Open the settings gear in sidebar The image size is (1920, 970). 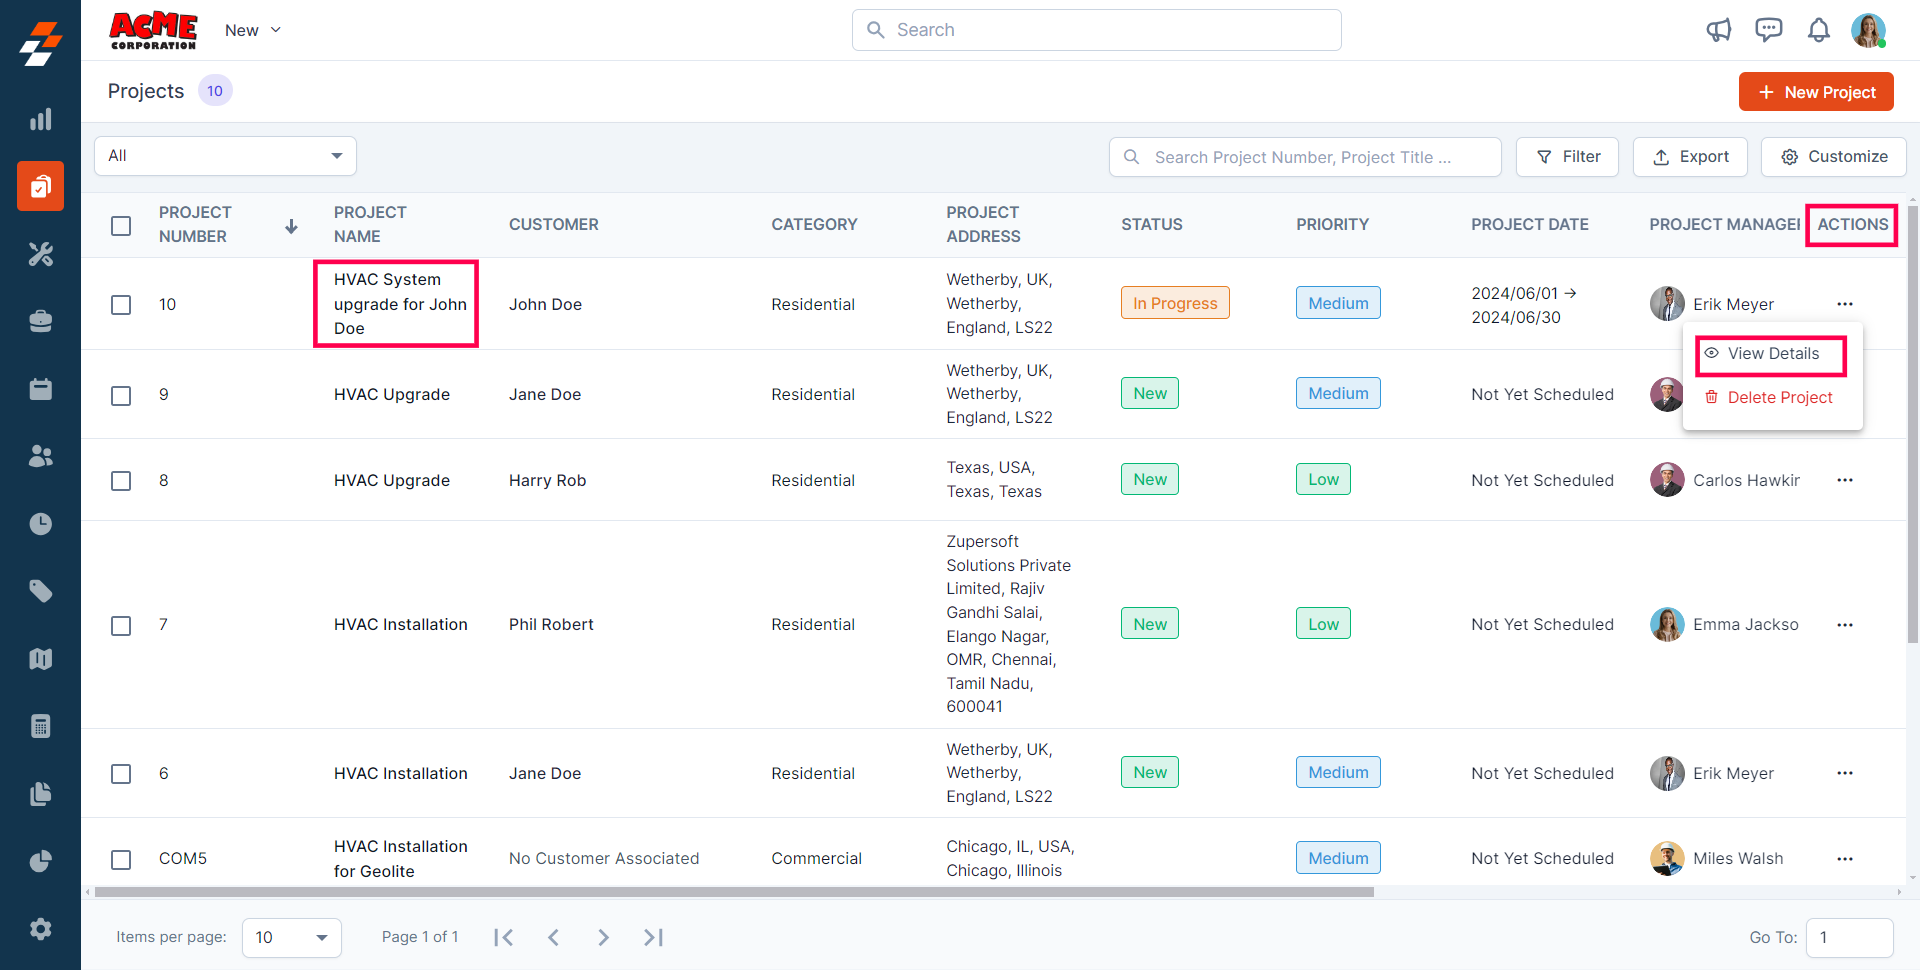point(40,929)
